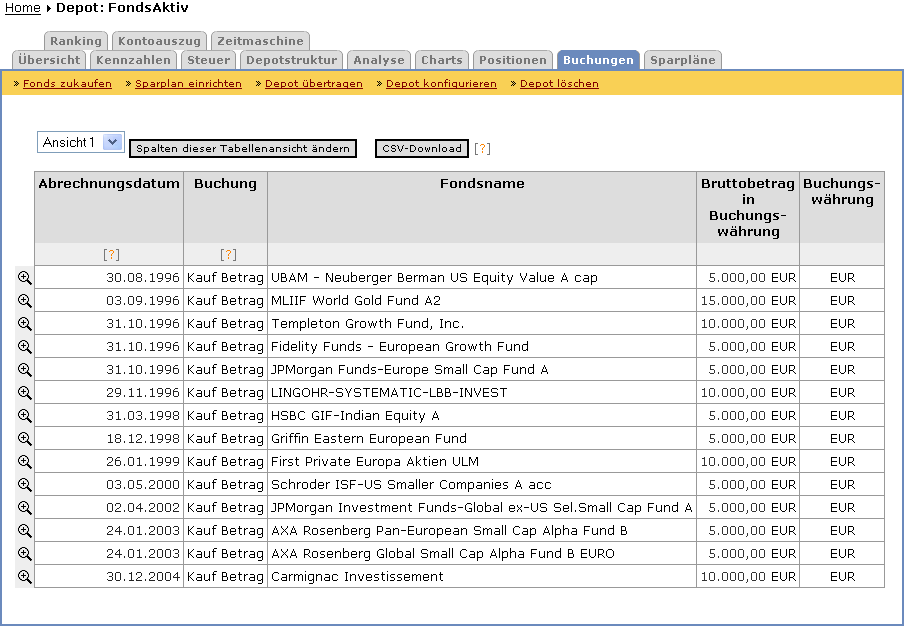This screenshot has height=627, width=905.
Task: Click magnifier for Griffin Eastern European Fund
Action: [25, 439]
